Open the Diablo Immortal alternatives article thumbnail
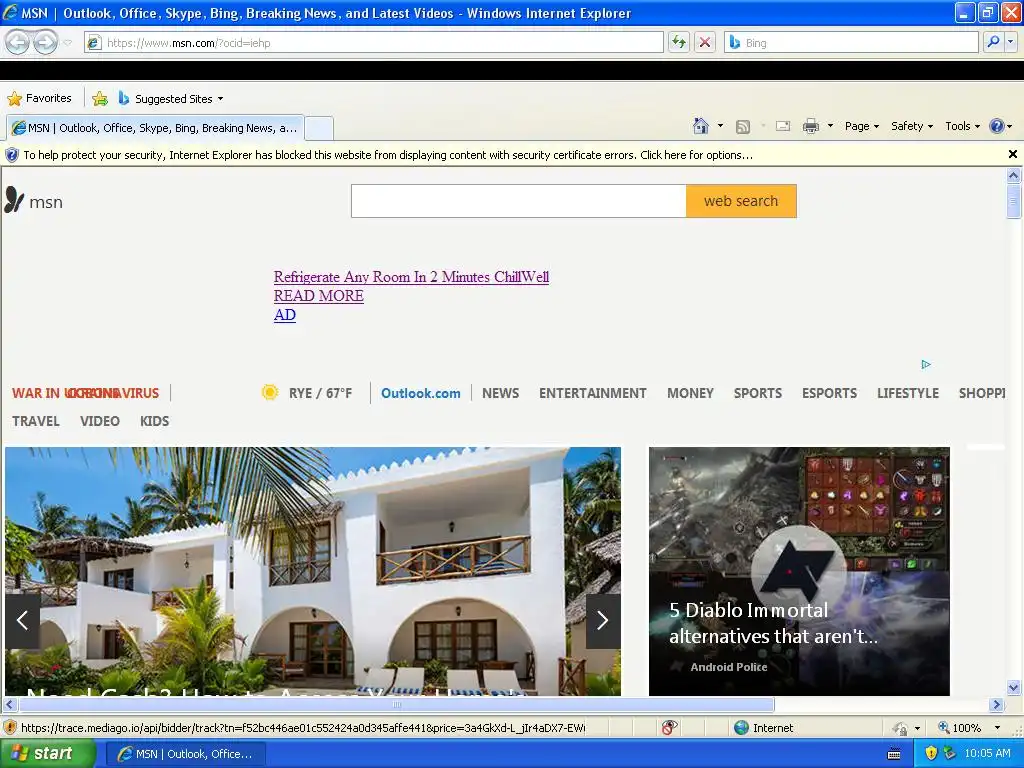The width and height of the screenshot is (1024, 768). click(x=799, y=571)
